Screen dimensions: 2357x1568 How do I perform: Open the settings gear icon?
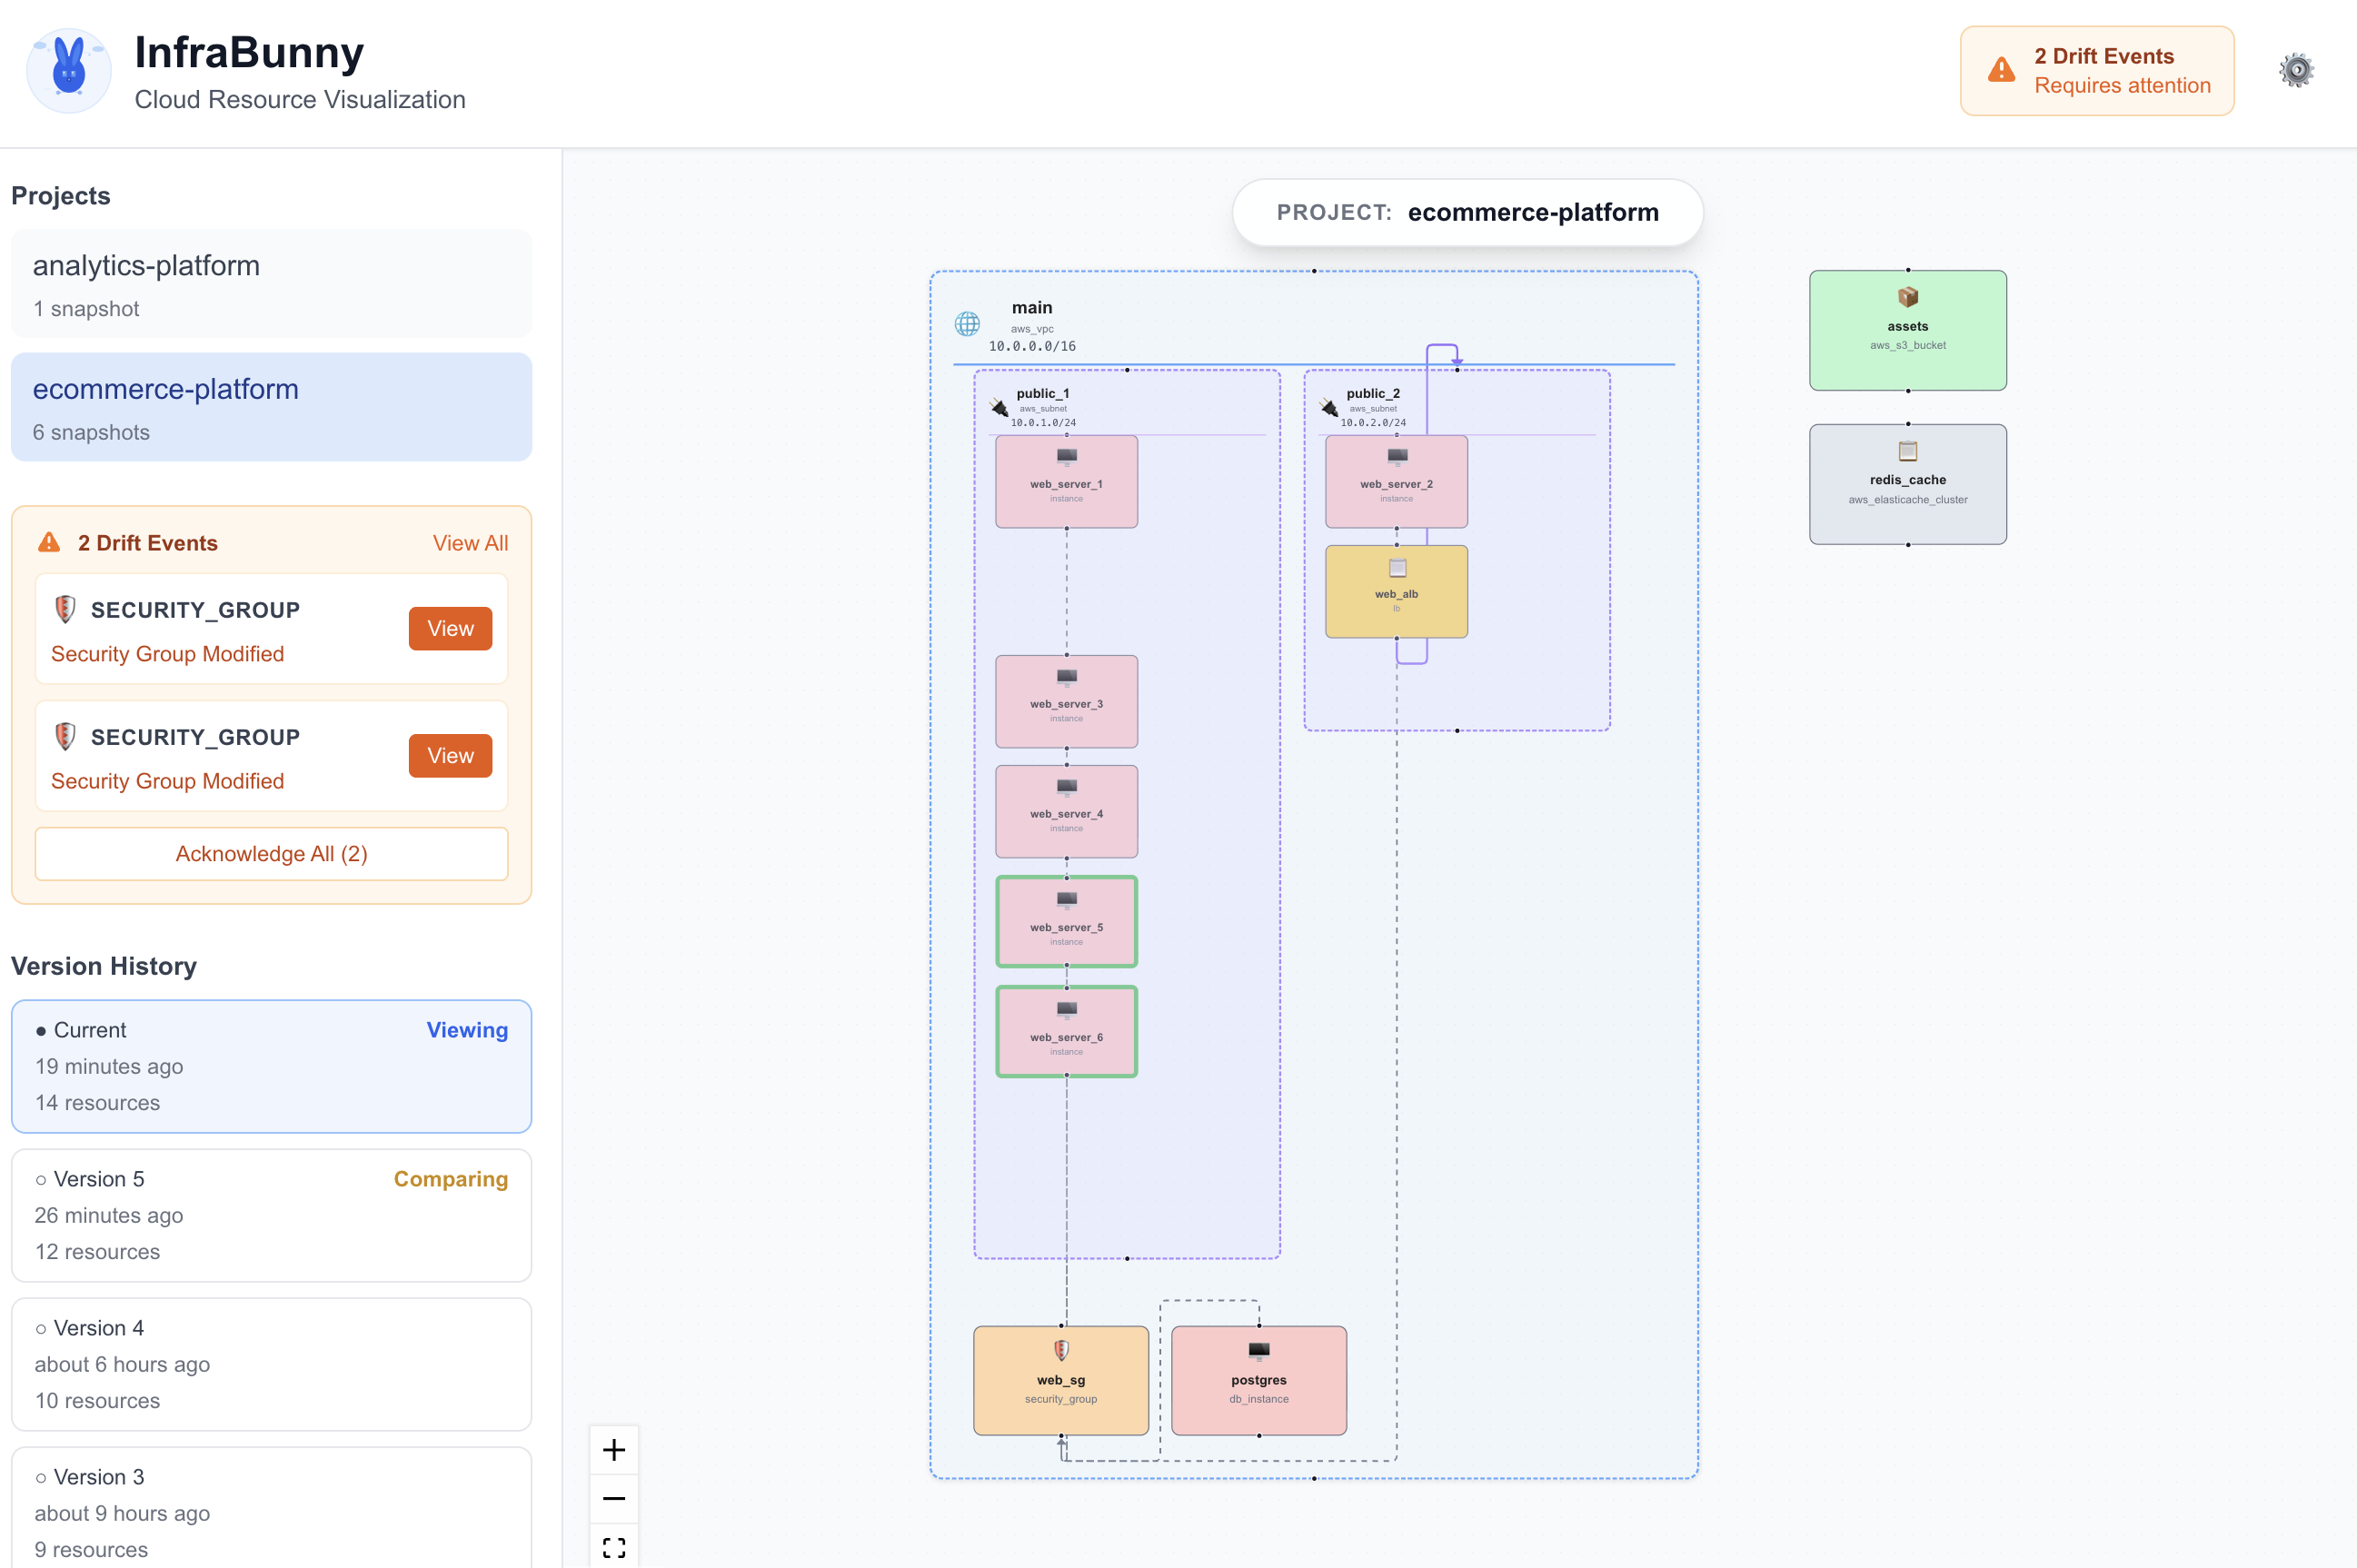coord(2295,70)
